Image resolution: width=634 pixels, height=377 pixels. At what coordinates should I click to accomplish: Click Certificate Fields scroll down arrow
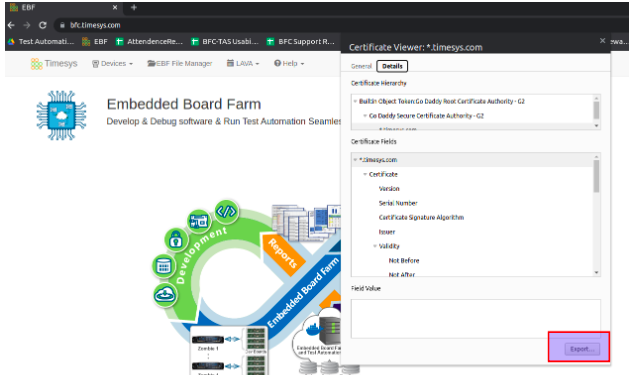[x=596, y=273]
